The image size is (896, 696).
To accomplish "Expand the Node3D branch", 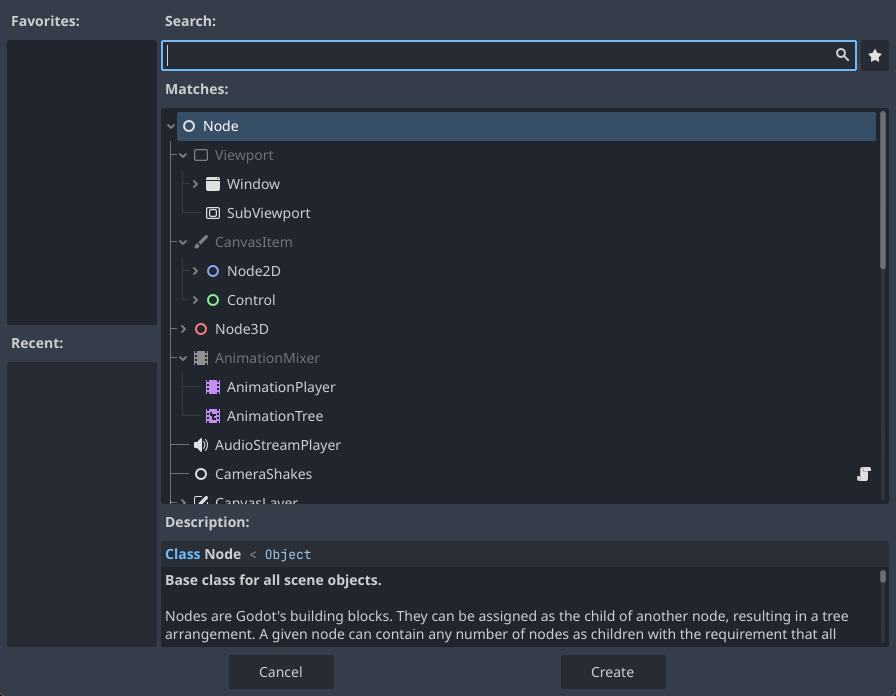I will 183,329.
